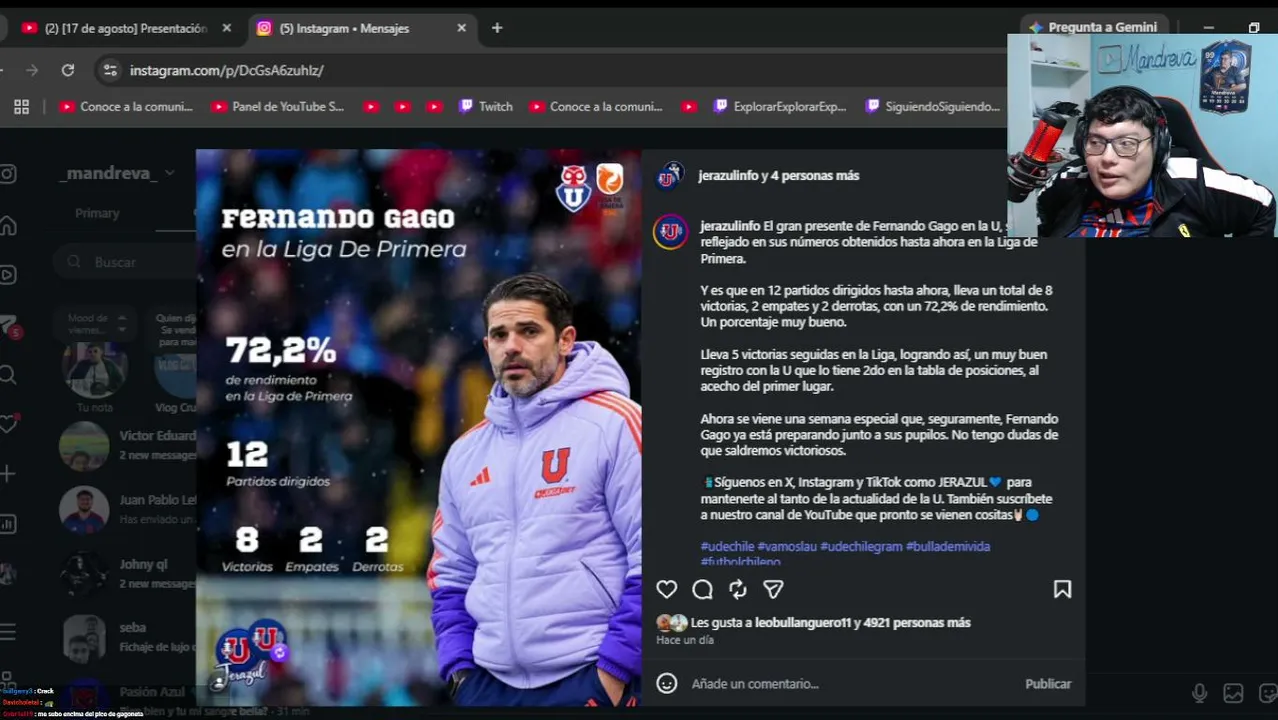Open #vamoslau hashtag link
Screen dimensions: 1278x720
787,546
